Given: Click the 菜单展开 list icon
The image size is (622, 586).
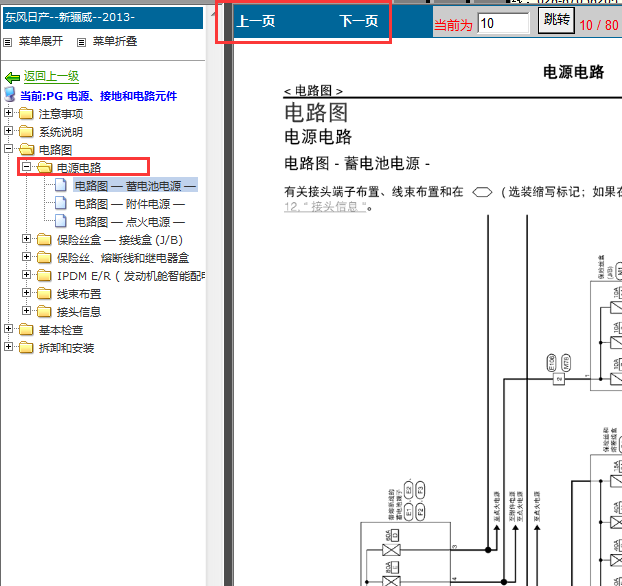Looking at the screenshot, I should pos(8,42).
